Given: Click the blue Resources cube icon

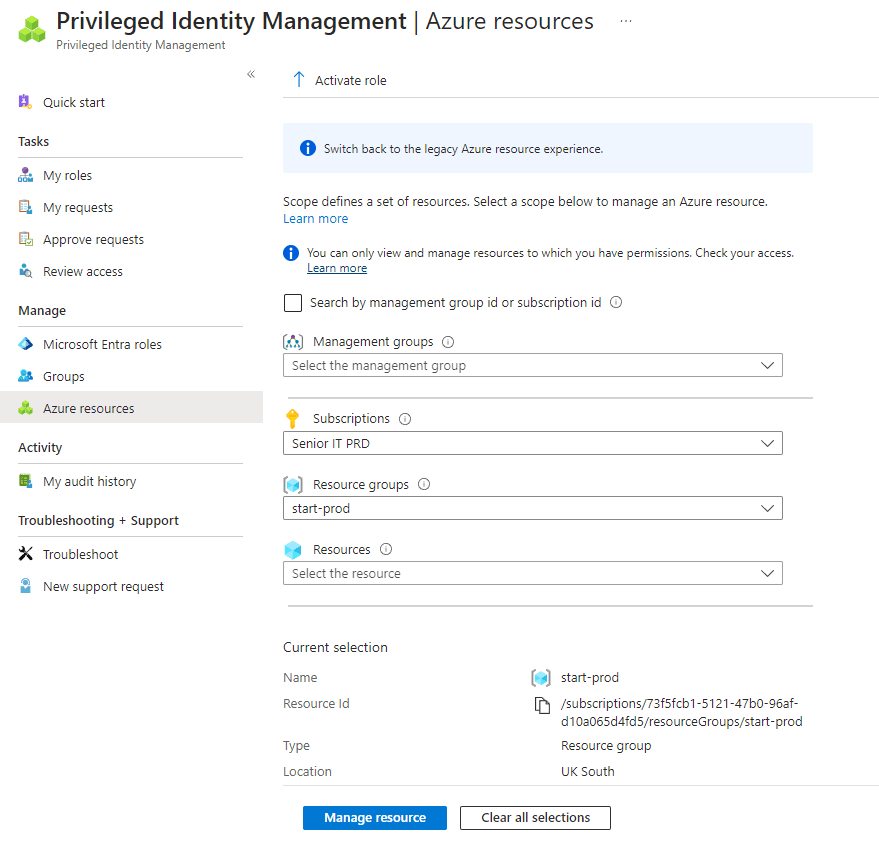Looking at the screenshot, I should (293, 550).
